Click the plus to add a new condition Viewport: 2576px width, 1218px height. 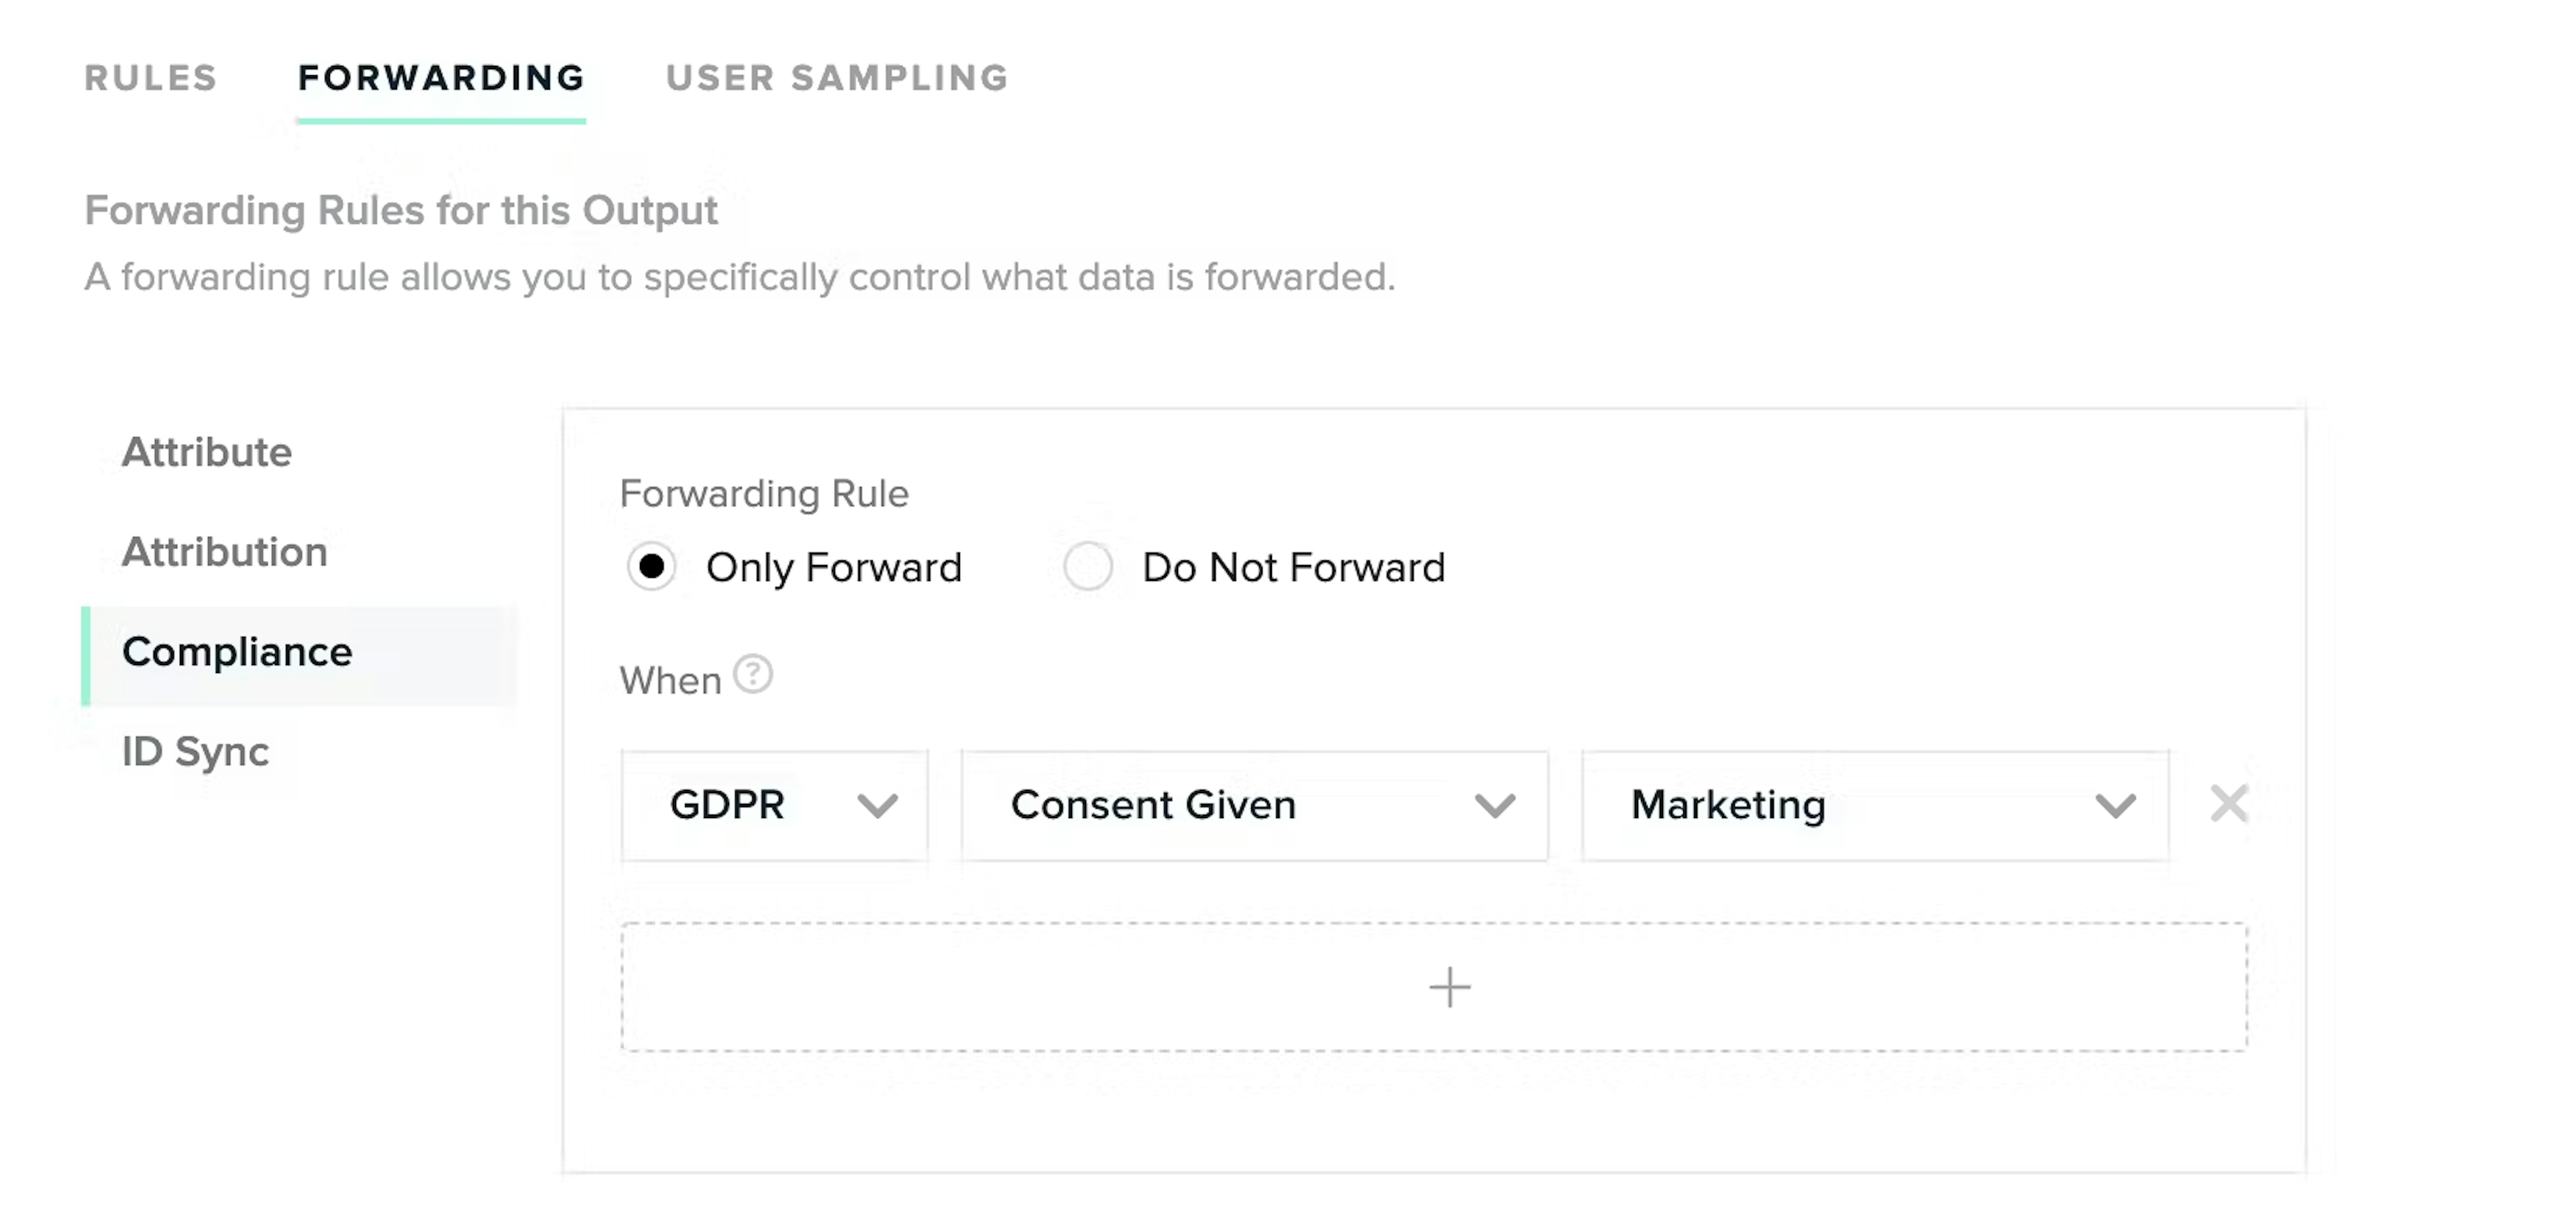click(1448, 988)
